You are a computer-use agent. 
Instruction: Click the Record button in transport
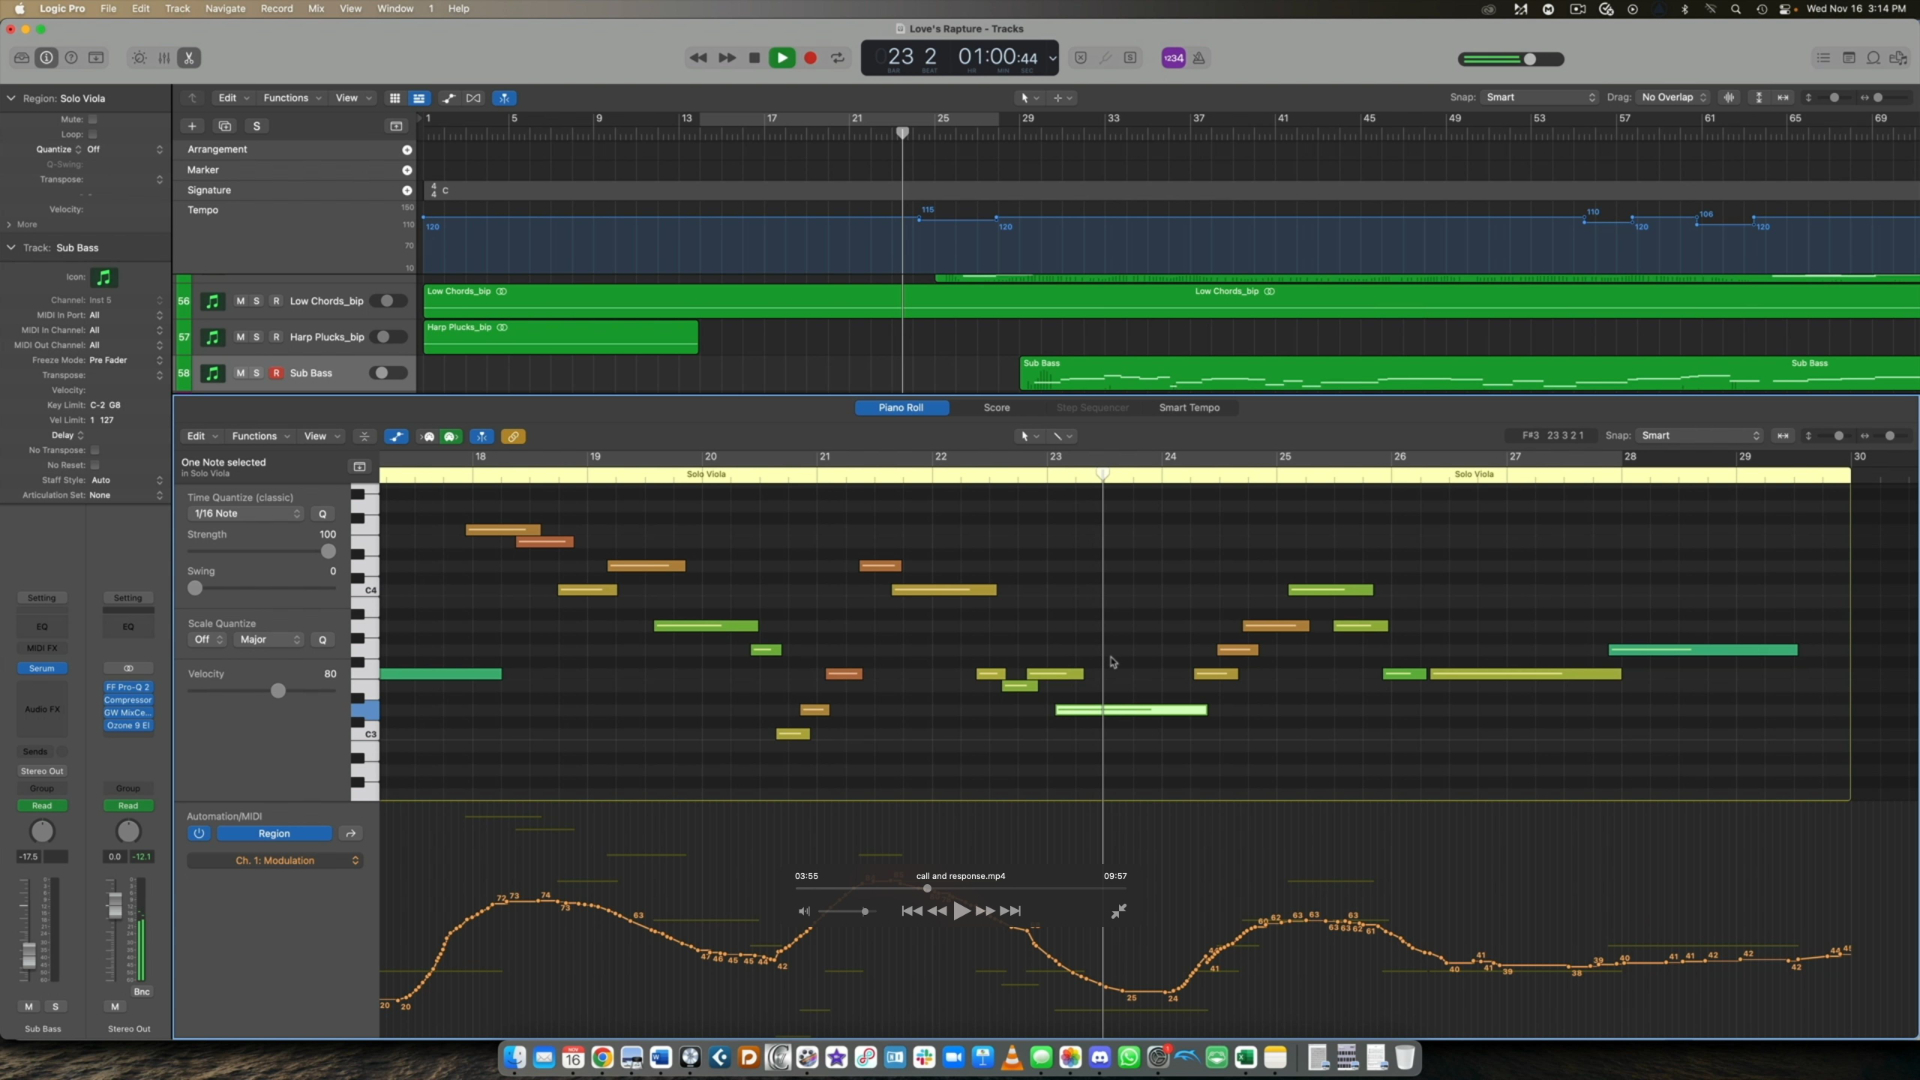pos(810,58)
